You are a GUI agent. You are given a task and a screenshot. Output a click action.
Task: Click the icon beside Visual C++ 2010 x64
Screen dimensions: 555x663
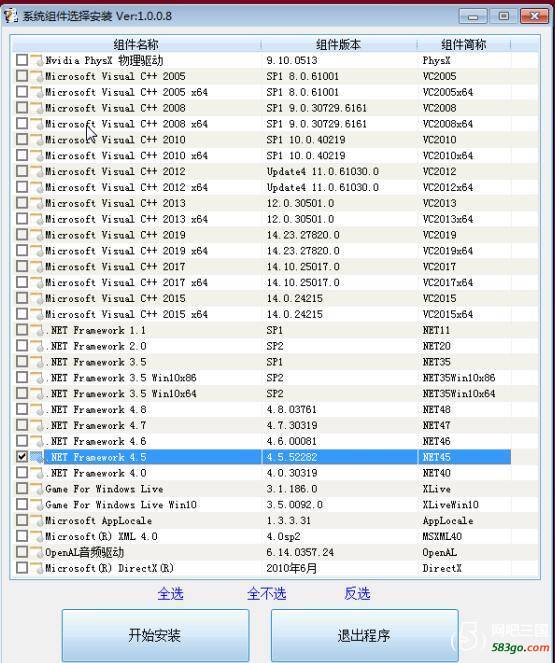coord(37,155)
